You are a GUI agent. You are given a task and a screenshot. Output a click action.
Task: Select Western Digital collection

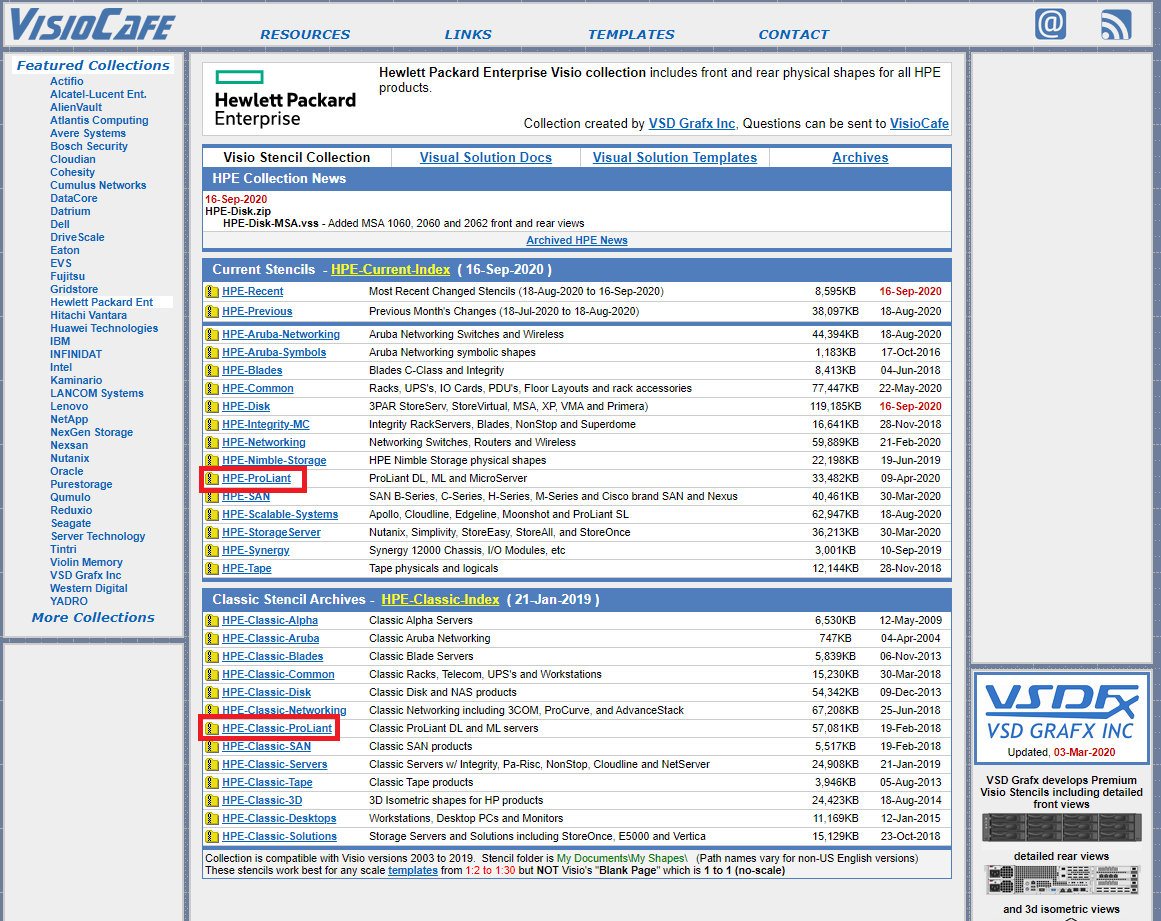(89, 588)
